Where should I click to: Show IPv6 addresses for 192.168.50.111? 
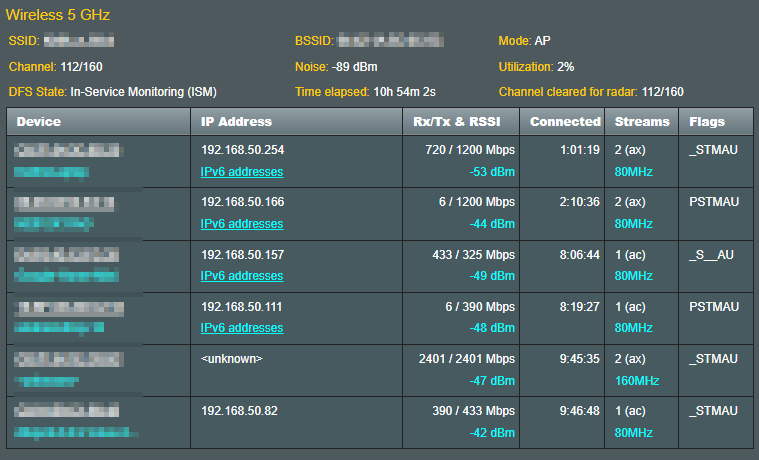click(x=242, y=328)
